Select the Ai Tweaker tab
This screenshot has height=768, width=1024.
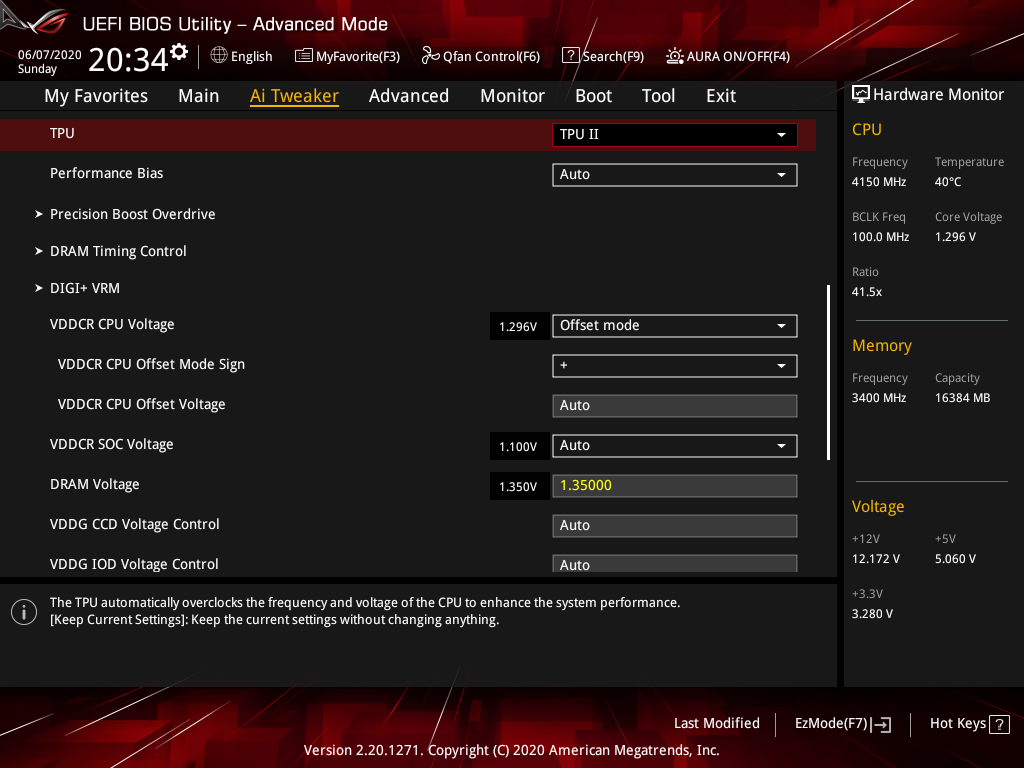tap(294, 96)
